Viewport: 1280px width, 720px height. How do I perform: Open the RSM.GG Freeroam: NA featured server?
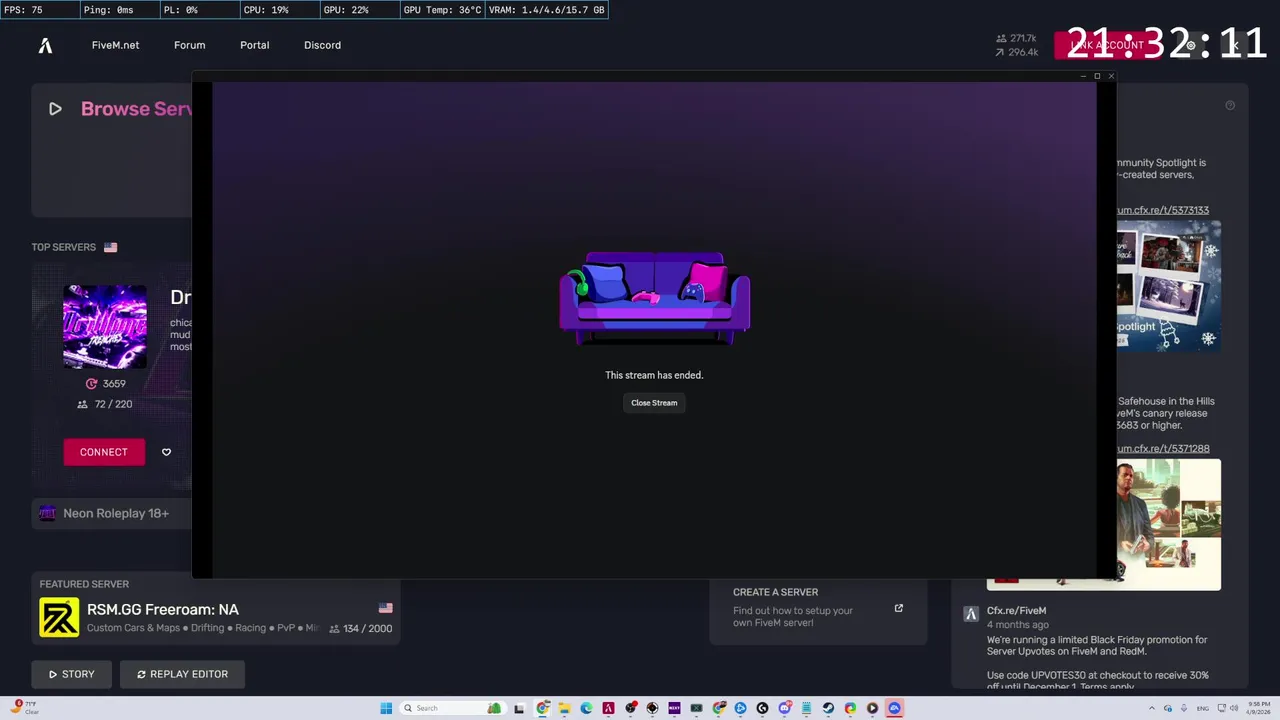pos(216,609)
